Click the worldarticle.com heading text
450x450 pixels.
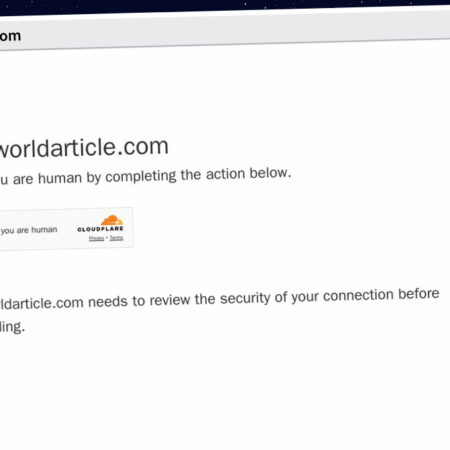tap(84, 148)
